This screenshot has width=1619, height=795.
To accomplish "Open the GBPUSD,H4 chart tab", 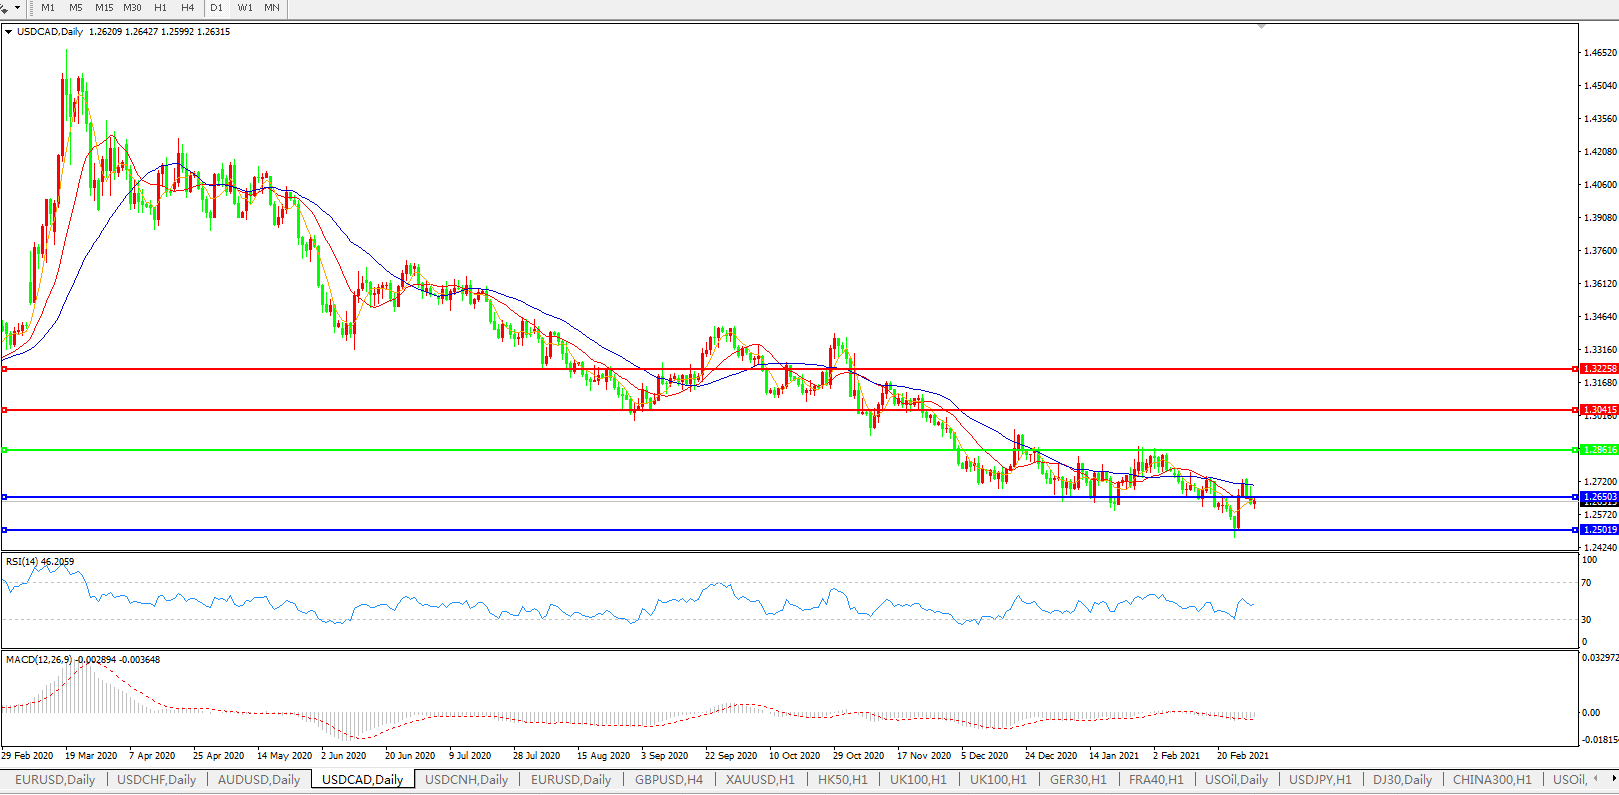I will pos(669,780).
